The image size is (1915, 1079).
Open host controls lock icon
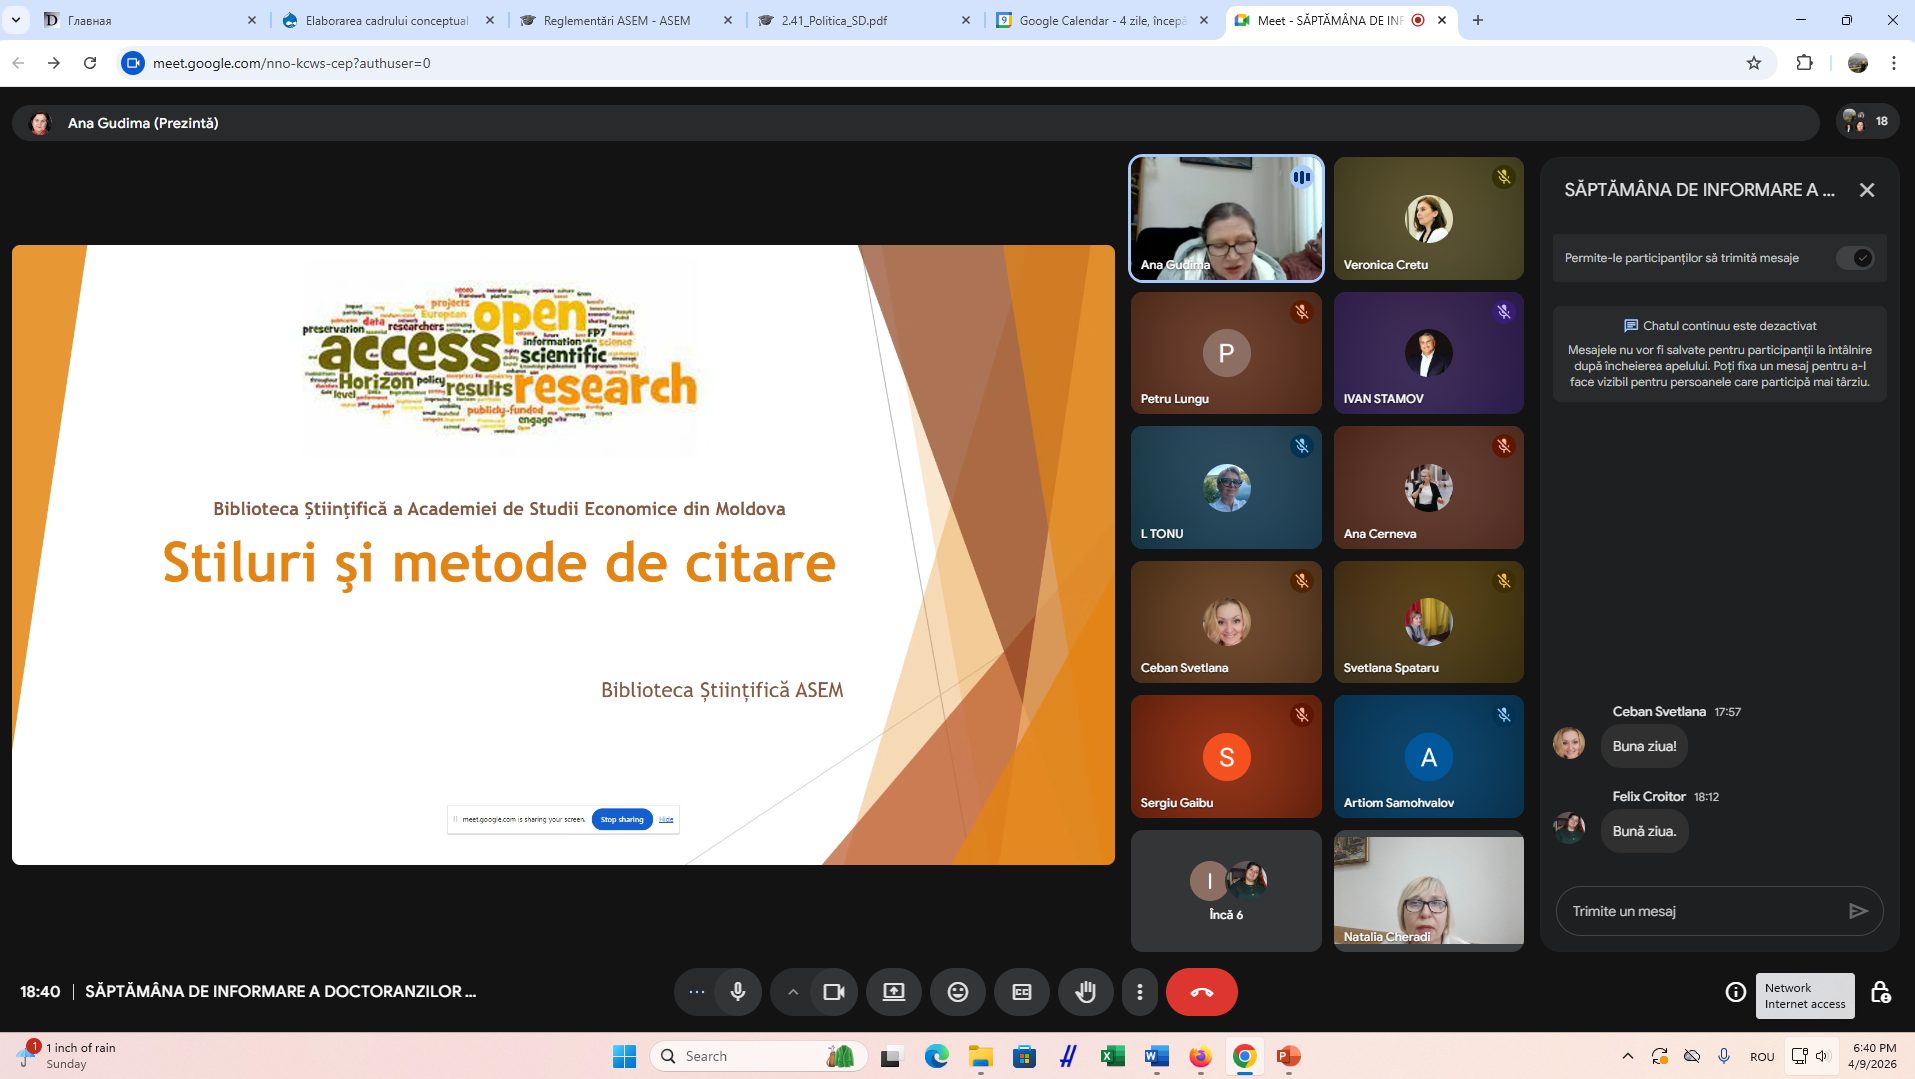1880,992
